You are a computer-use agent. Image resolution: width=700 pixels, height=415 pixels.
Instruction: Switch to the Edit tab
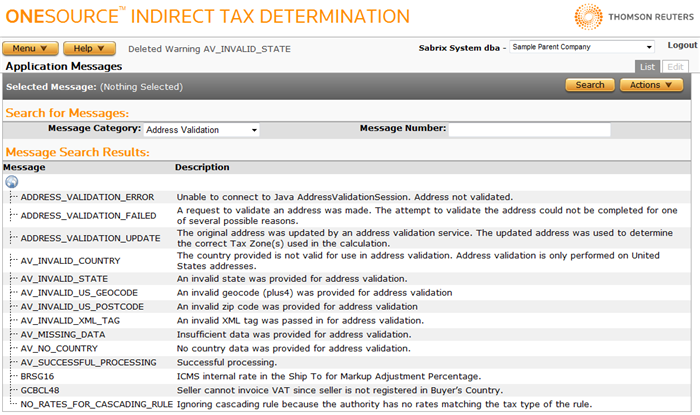coord(675,67)
